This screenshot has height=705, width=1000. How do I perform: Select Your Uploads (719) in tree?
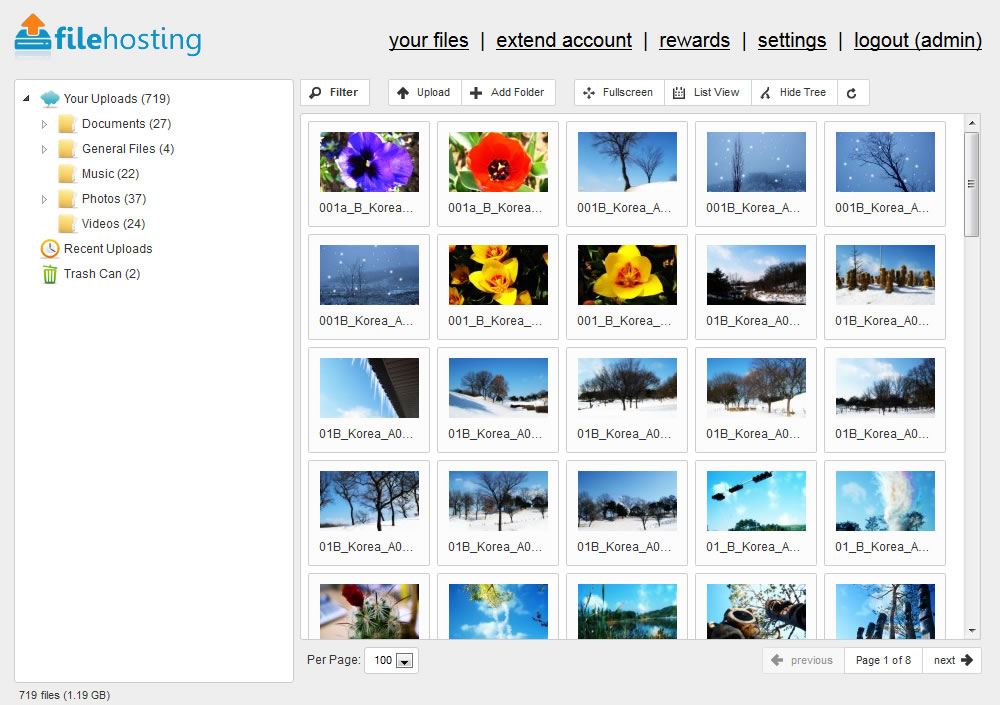[117, 99]
